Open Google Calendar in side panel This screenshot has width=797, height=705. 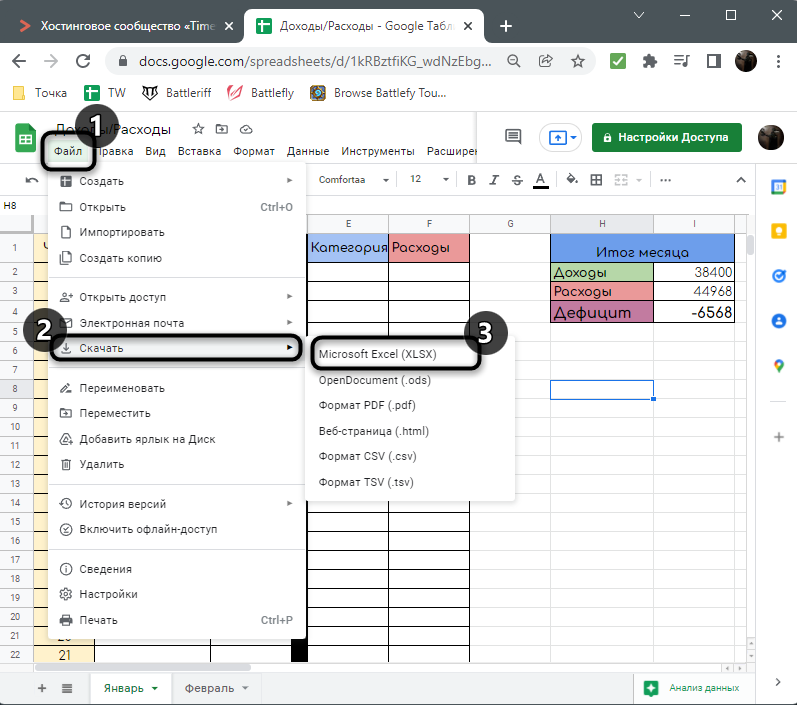coord(778,187)
